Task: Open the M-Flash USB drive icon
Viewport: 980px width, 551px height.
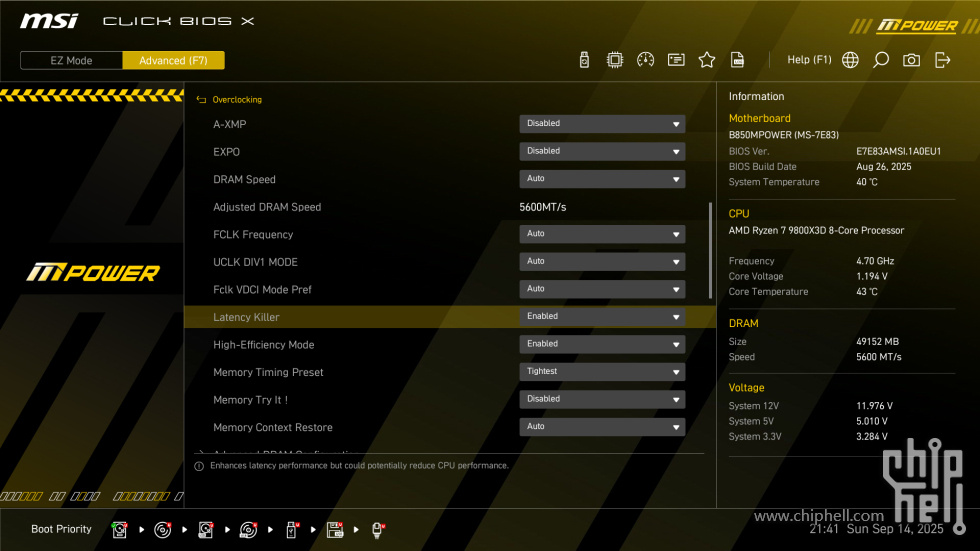Action: (584, 60)
